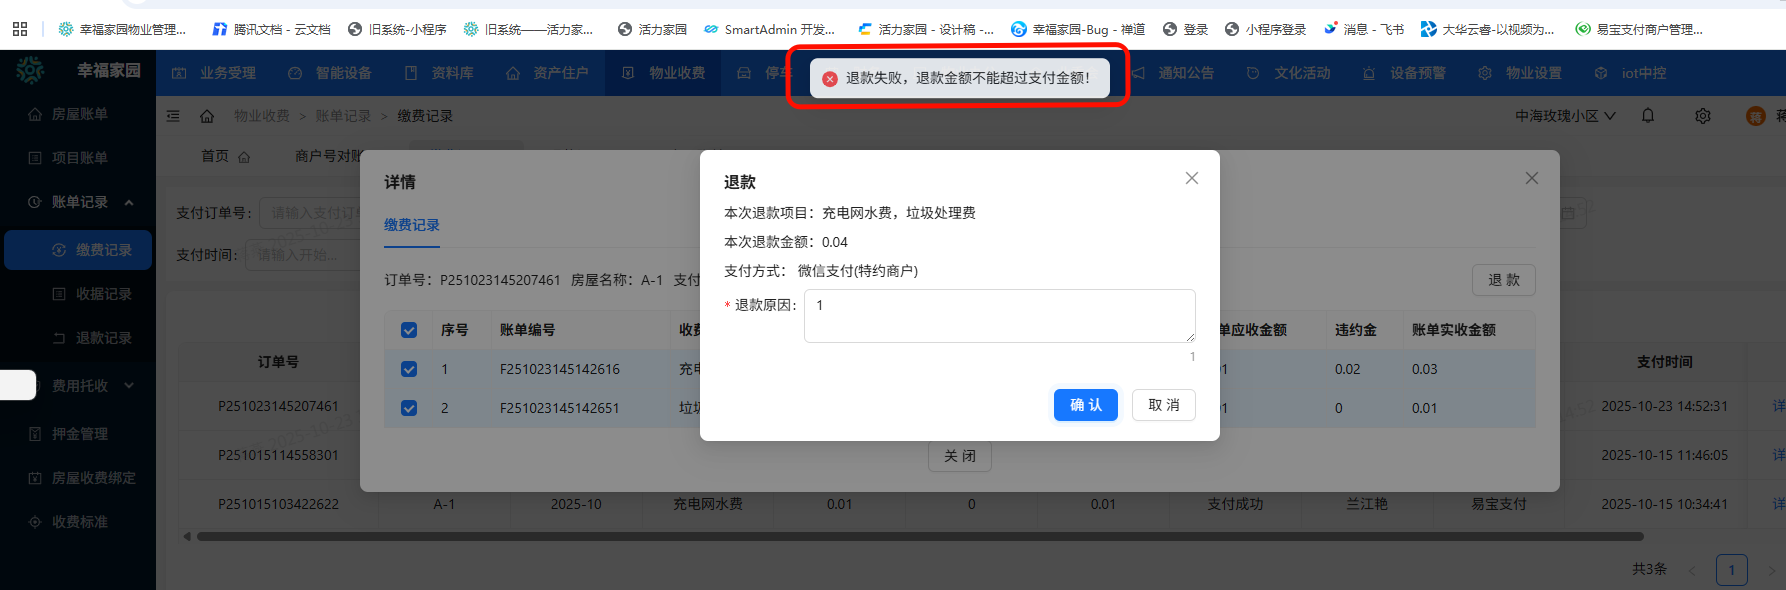Open 旧系统-小程序 bookmark

click(397, 29)
